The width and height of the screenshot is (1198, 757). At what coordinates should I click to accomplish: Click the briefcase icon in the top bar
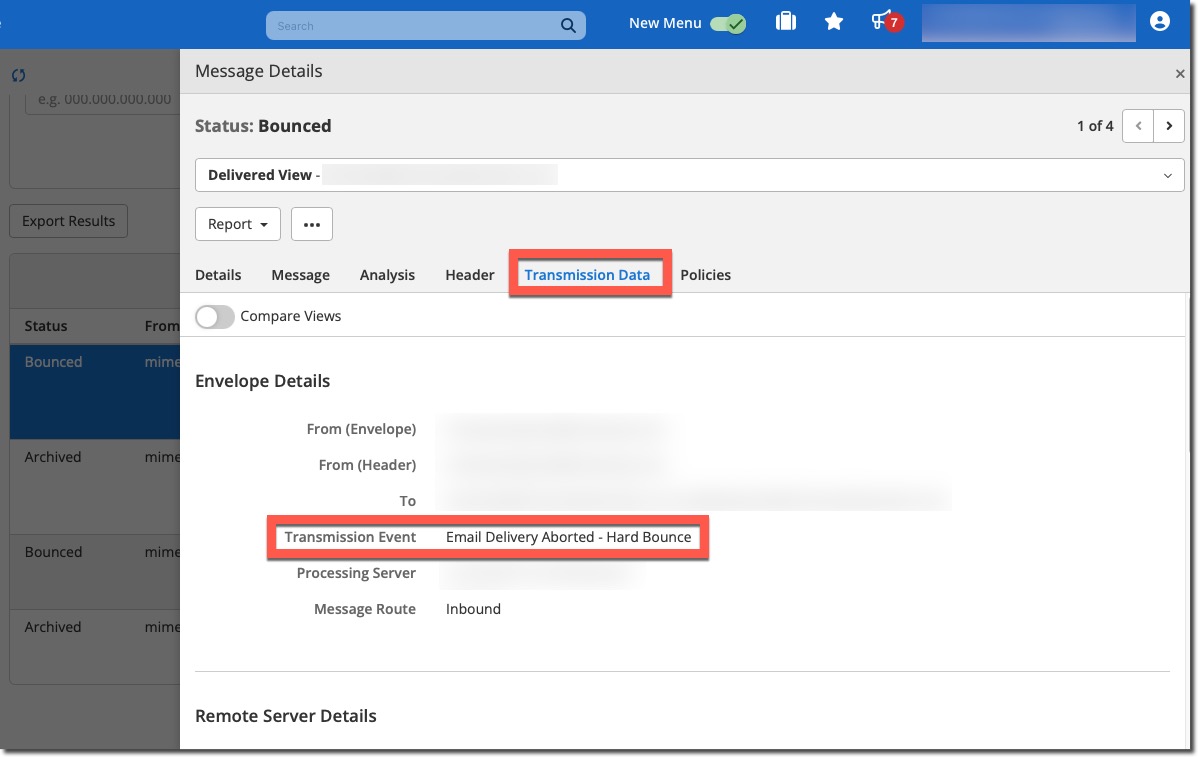[x=786, y=21]
